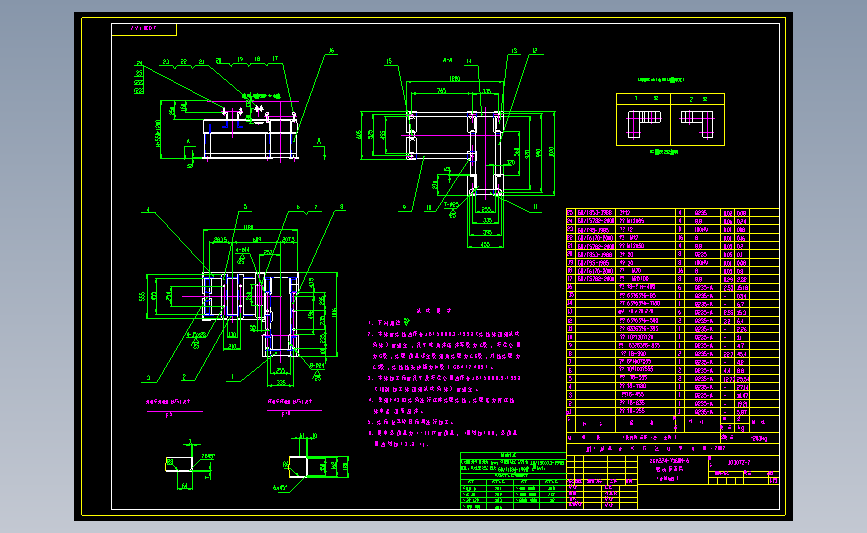
Task: Select balloon number 22 above the front view
Action: point(184,61)
